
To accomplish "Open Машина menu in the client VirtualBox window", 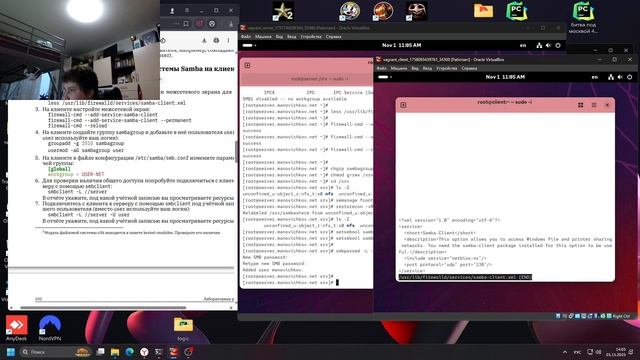I will [399, 68].
